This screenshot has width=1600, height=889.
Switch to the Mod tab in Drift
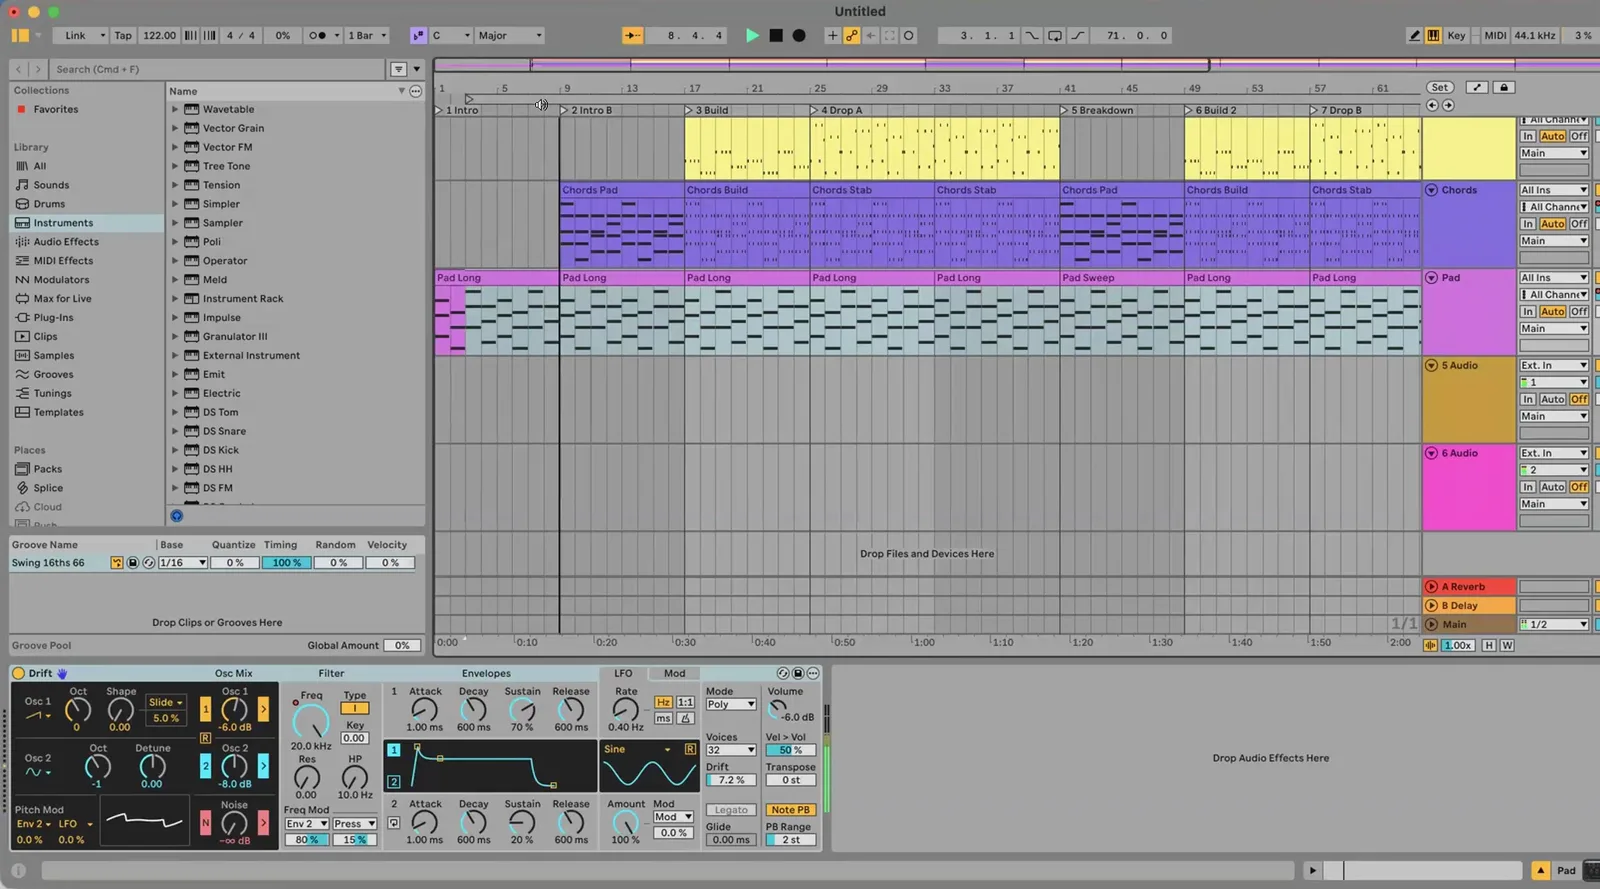coord(675,673)
